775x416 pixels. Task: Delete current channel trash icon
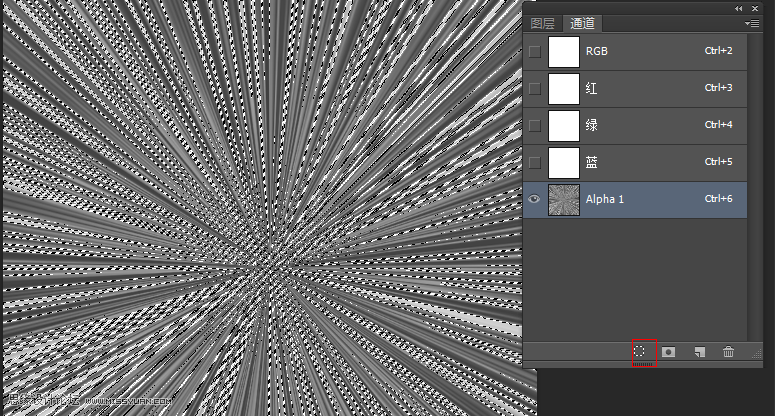tap(728, 352)
